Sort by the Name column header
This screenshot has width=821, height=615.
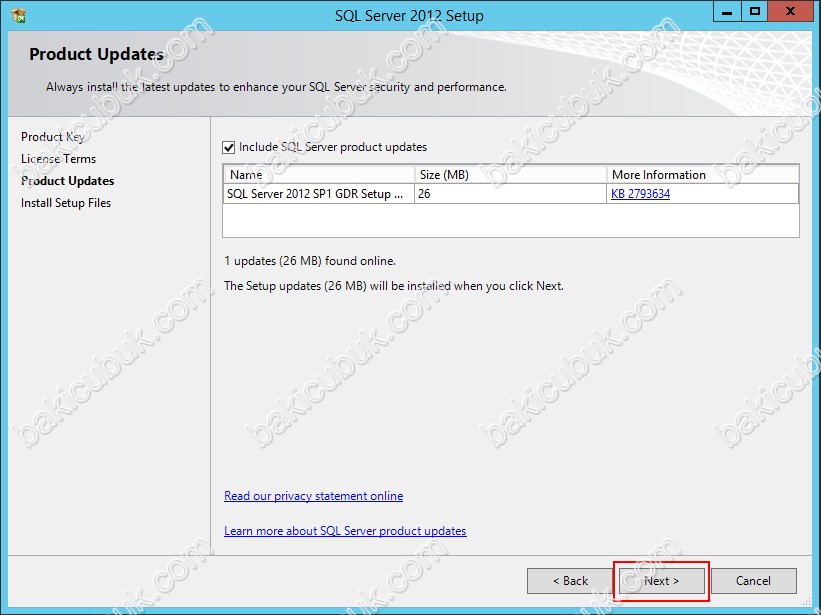pos(319,175)
